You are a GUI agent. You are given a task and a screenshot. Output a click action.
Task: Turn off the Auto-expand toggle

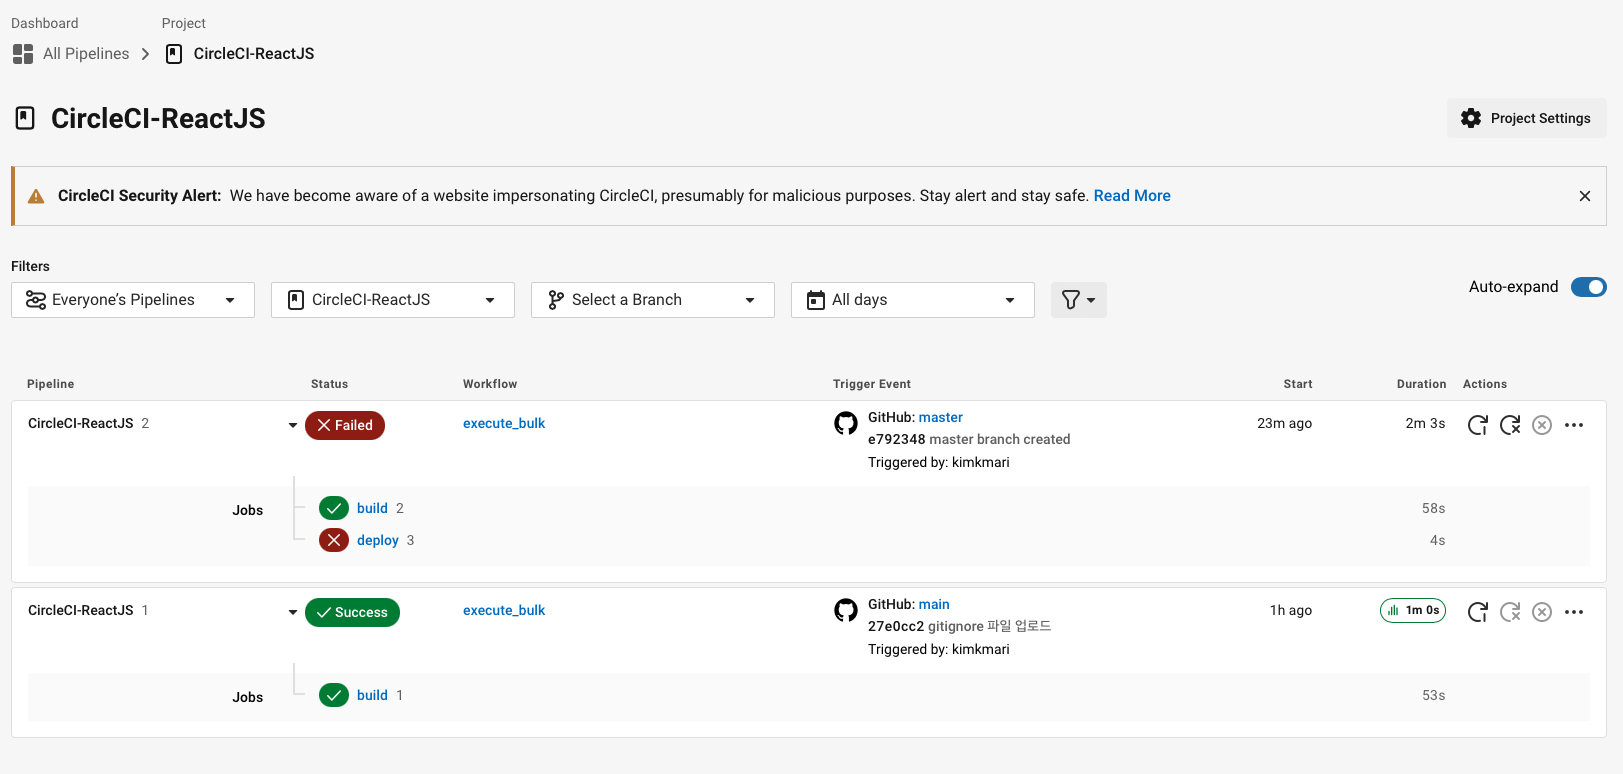click(1588, 287)
